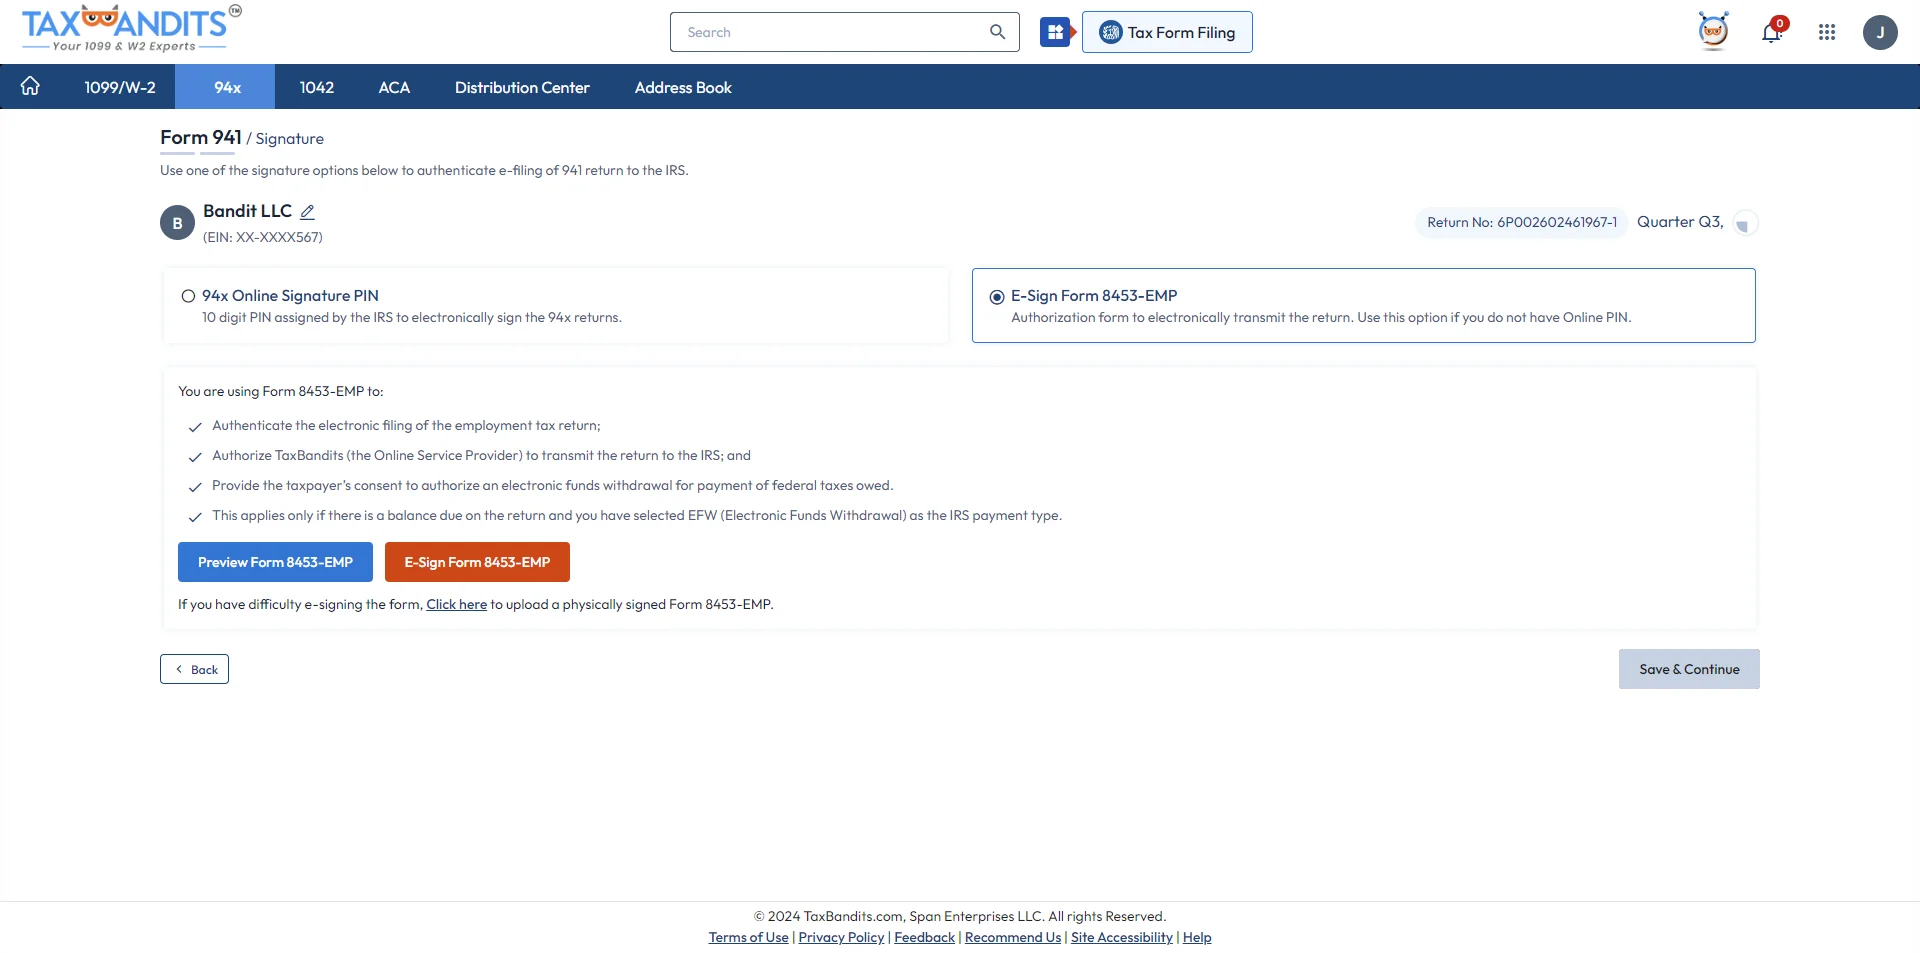This screenshot has width=1920, height=953.
Task: Click the TaxBandits owl logo
Action: click(x=100, y=21)
